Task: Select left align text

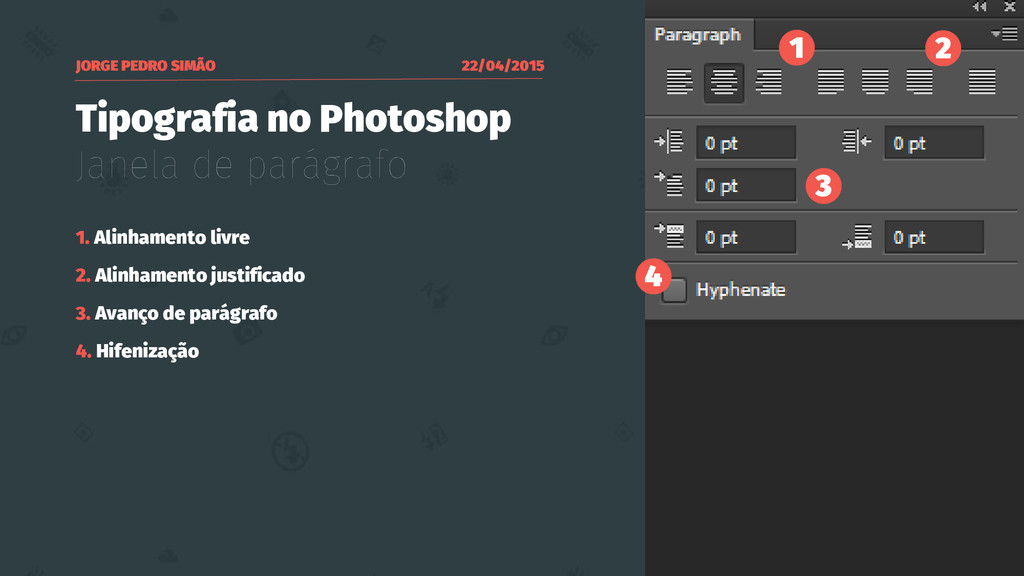Action: click(679, 82)
